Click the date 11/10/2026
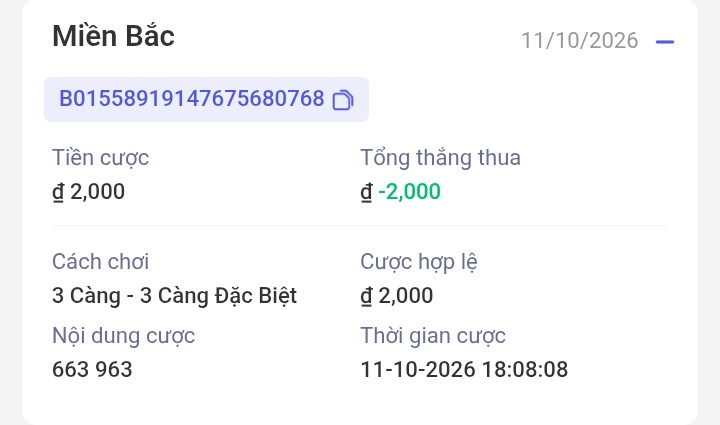The width and height of the screenshot is (720, 425). point(580,40)
